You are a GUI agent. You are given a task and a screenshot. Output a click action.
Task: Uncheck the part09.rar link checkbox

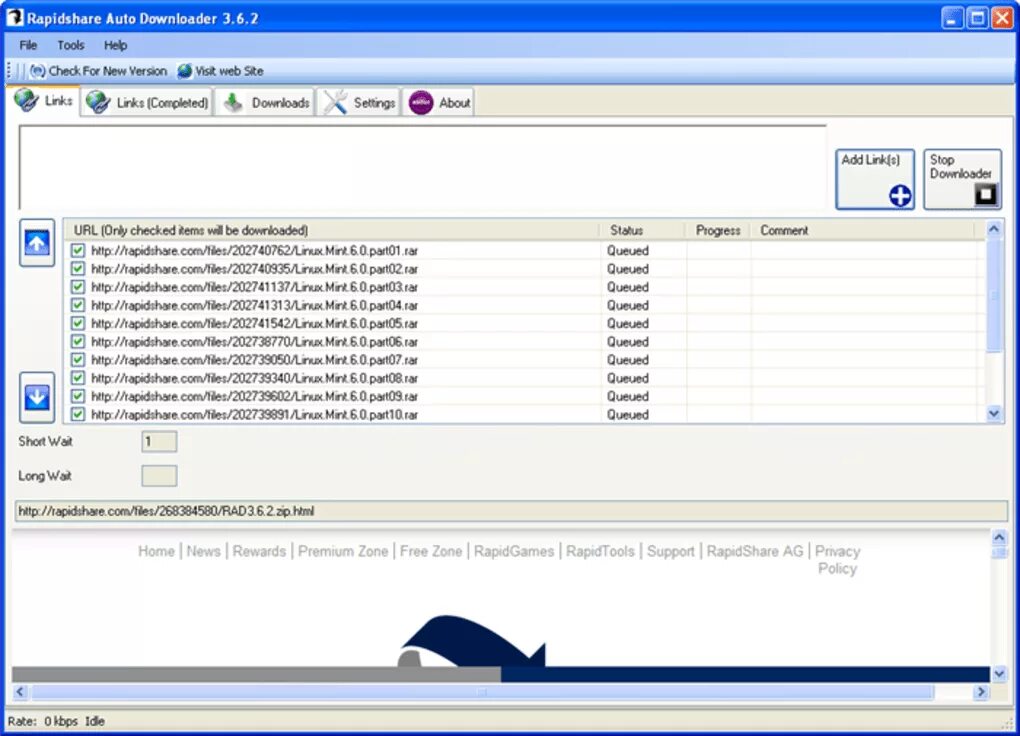(x=77, y=396)
